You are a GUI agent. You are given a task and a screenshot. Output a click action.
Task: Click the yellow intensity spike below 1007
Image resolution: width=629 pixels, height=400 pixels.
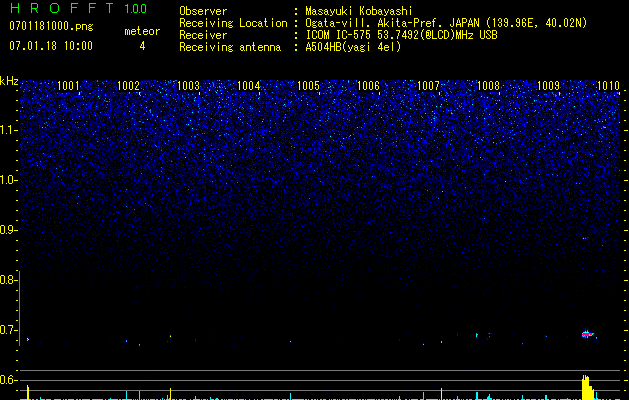pos(442,393)
